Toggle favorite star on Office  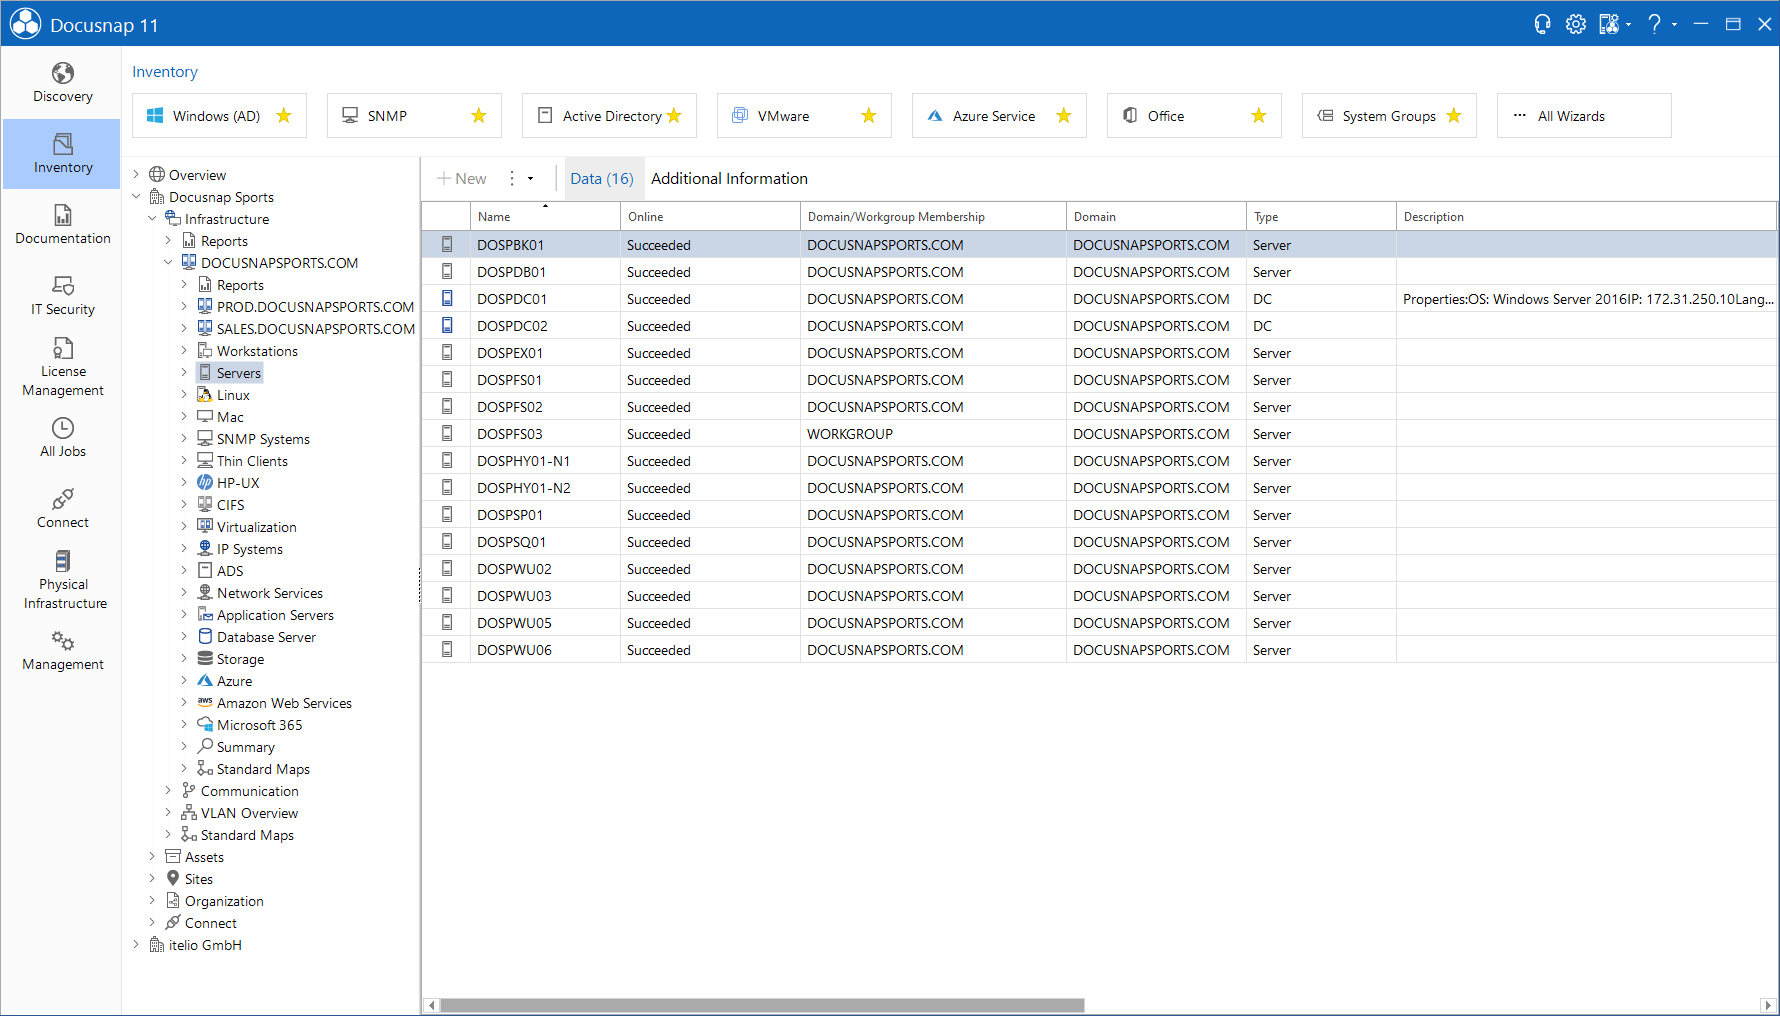tap(1259, 116)
